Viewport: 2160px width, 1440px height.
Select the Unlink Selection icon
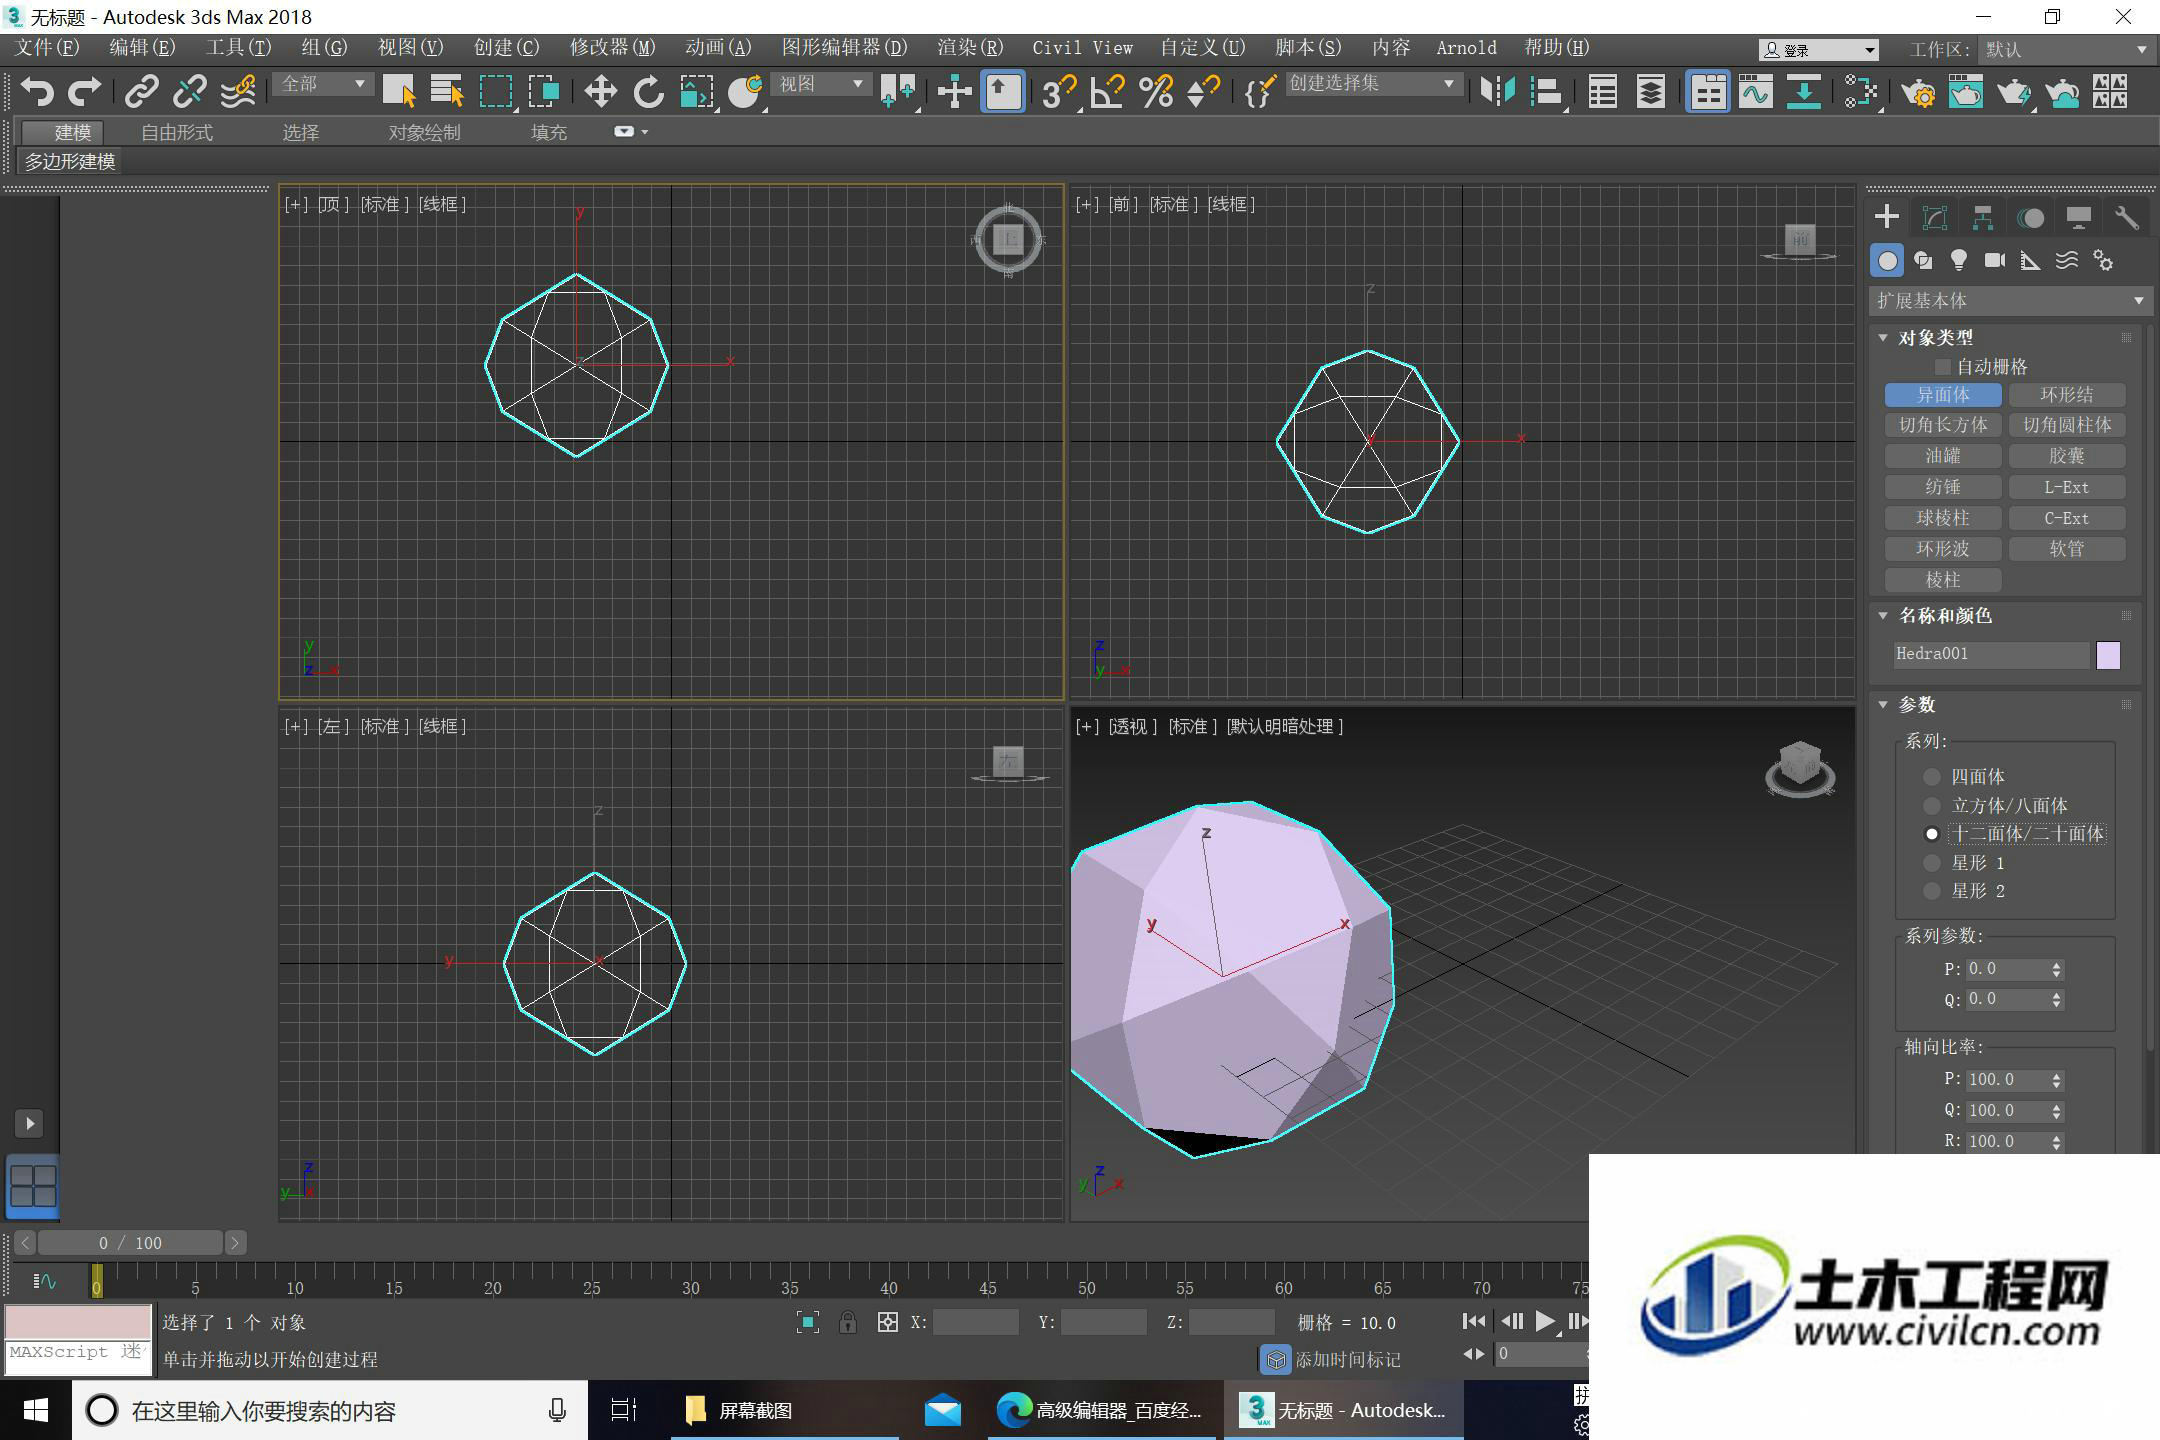point(190,92)
